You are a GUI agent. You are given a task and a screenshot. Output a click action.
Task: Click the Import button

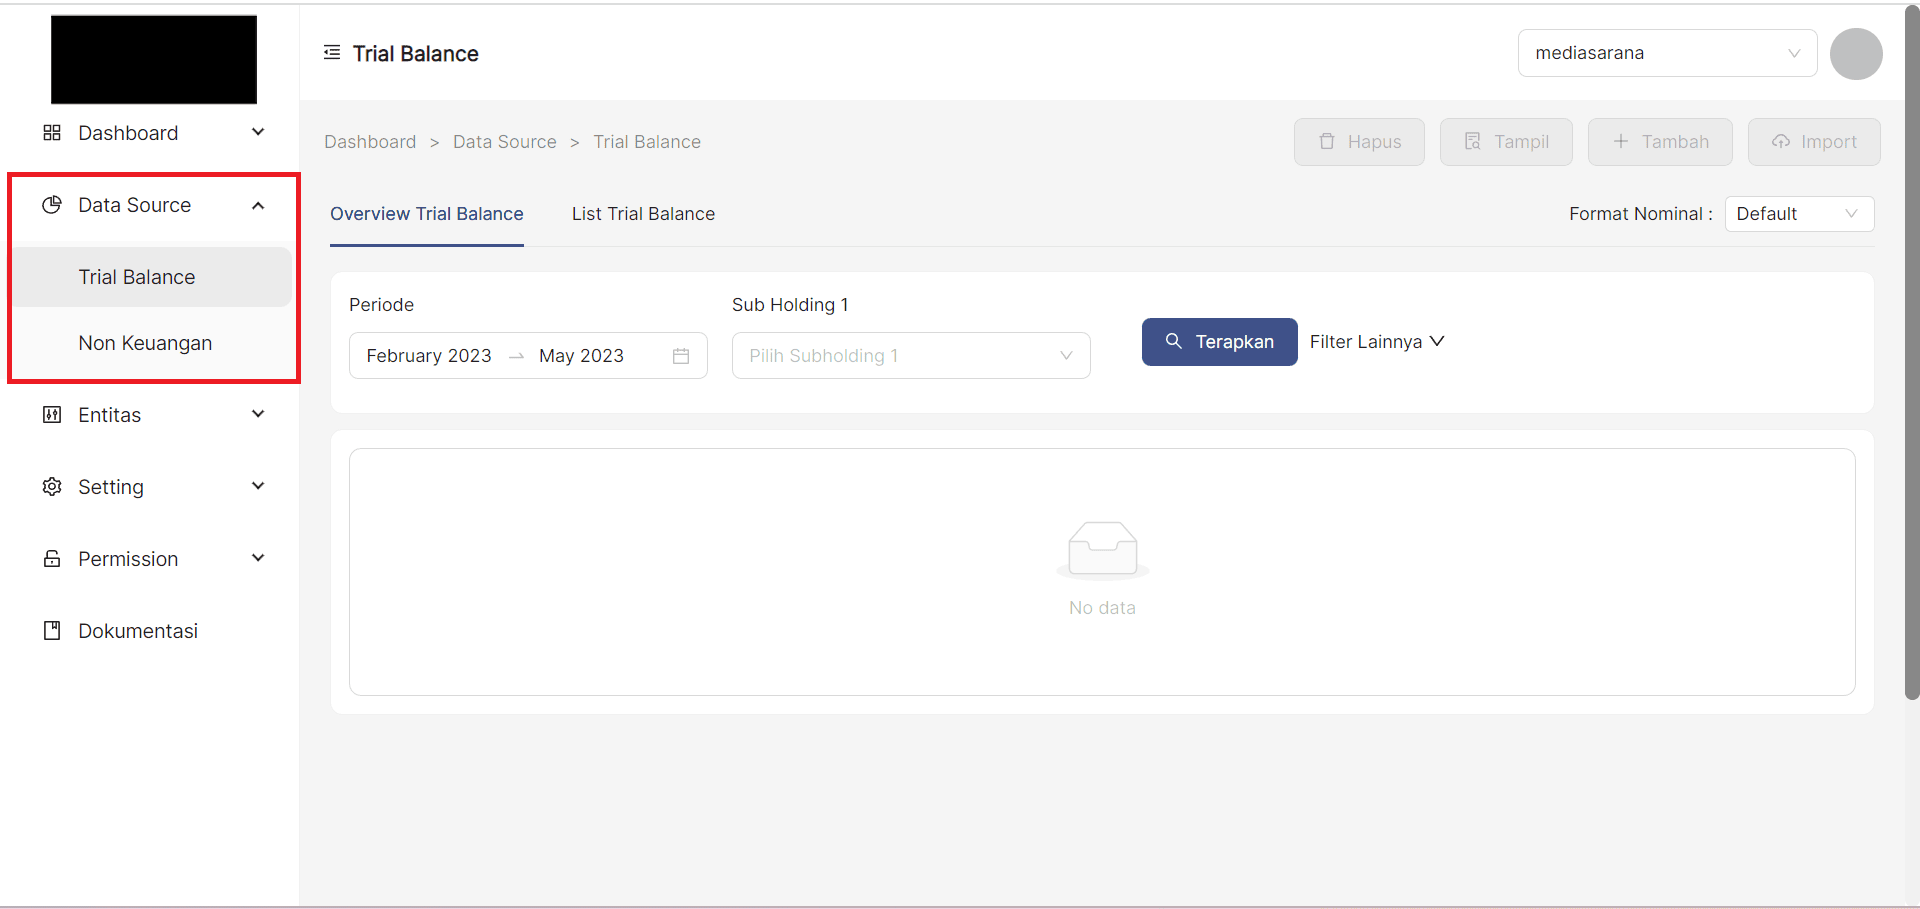coord(1813,142)
